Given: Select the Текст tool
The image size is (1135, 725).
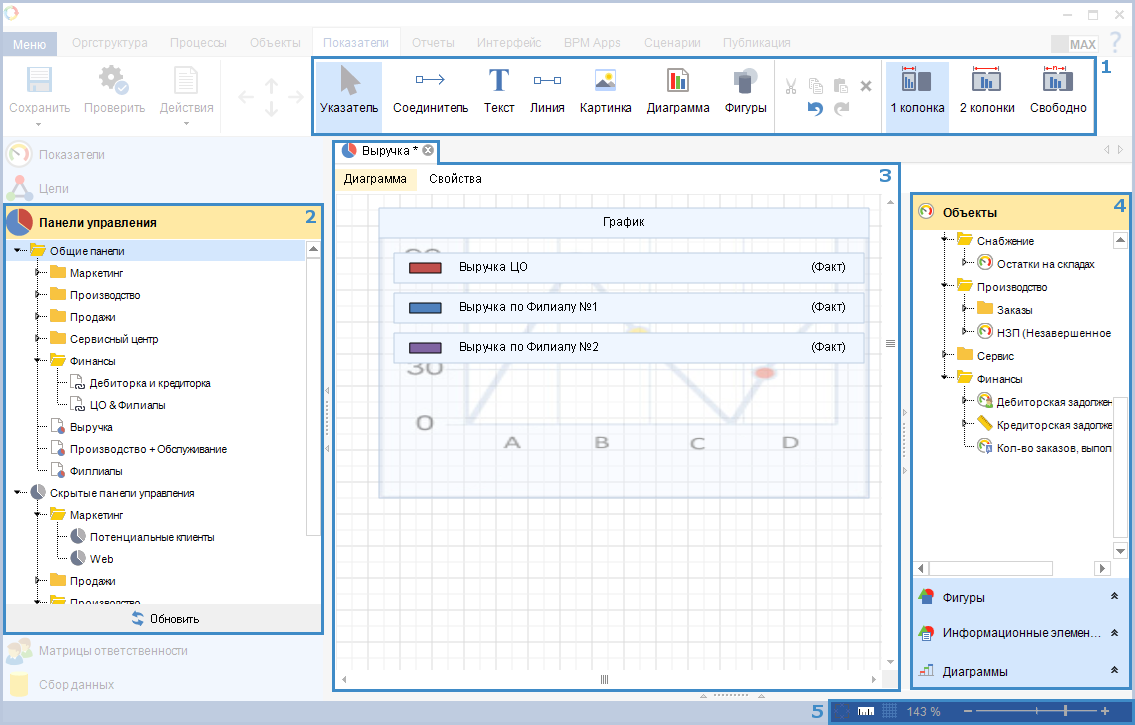Looking at the screenshot, I should tap(498, 92).
